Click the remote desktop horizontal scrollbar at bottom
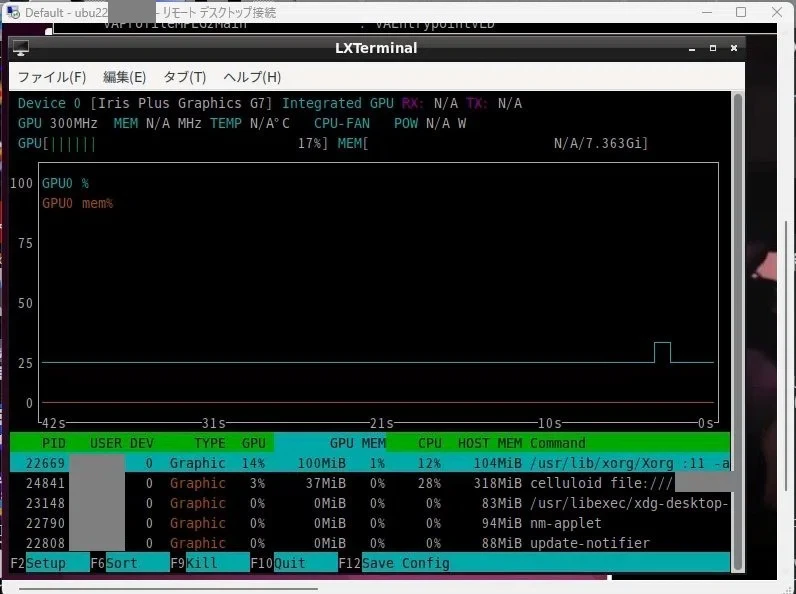796x594 pixels. pyautogui.click(x=168, y=589)
